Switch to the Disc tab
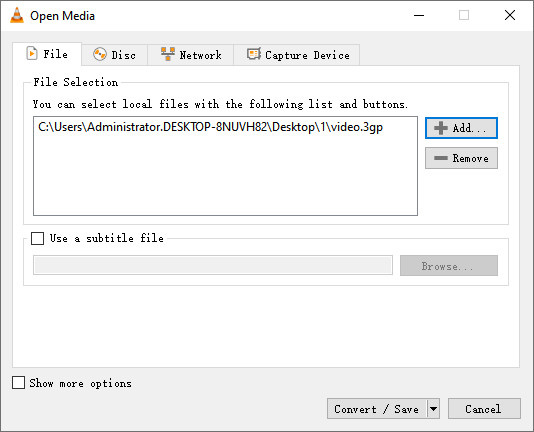This screenshot has width=534, height=432. [114, 55]
